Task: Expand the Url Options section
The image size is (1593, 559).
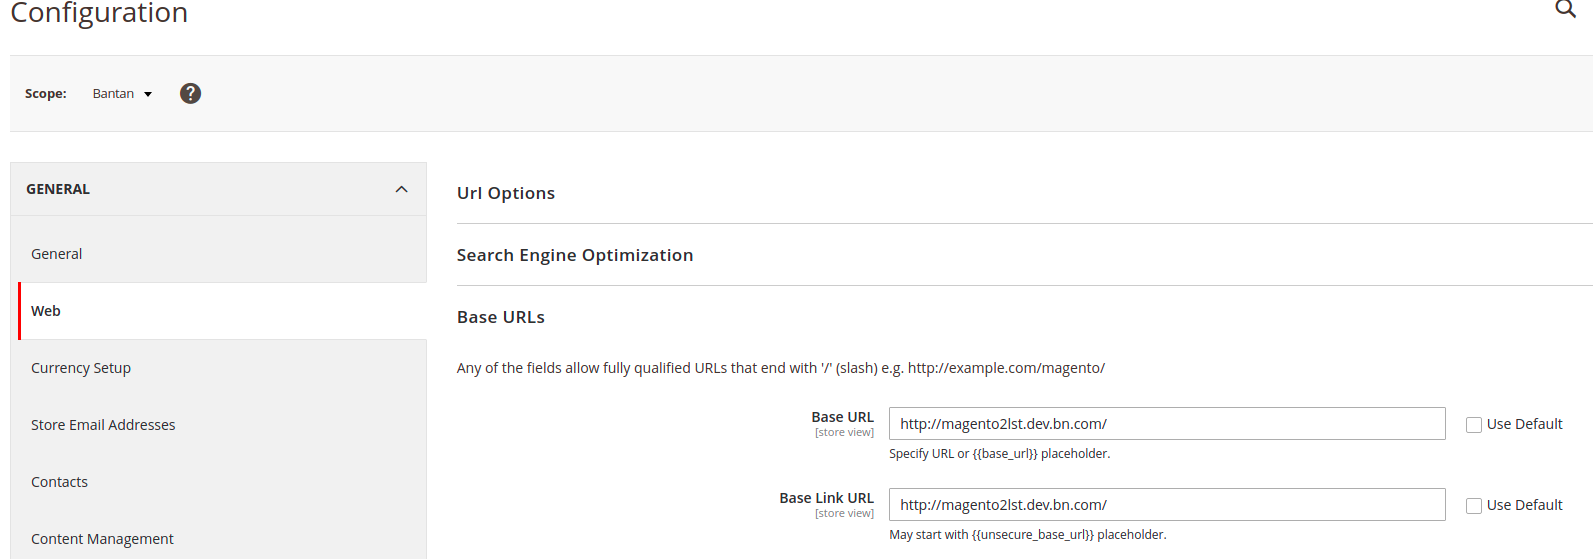Action: (506, 193)
